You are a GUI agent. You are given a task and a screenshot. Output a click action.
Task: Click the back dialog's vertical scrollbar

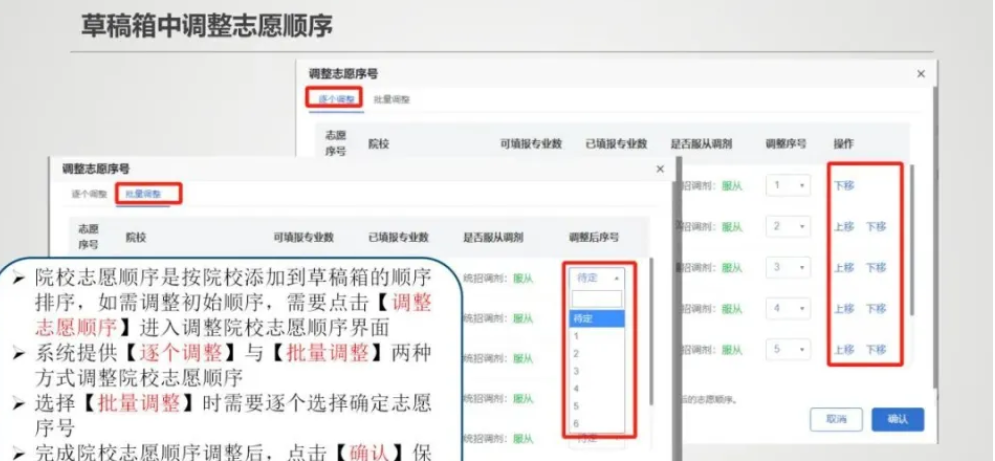(x=912, y=240)
